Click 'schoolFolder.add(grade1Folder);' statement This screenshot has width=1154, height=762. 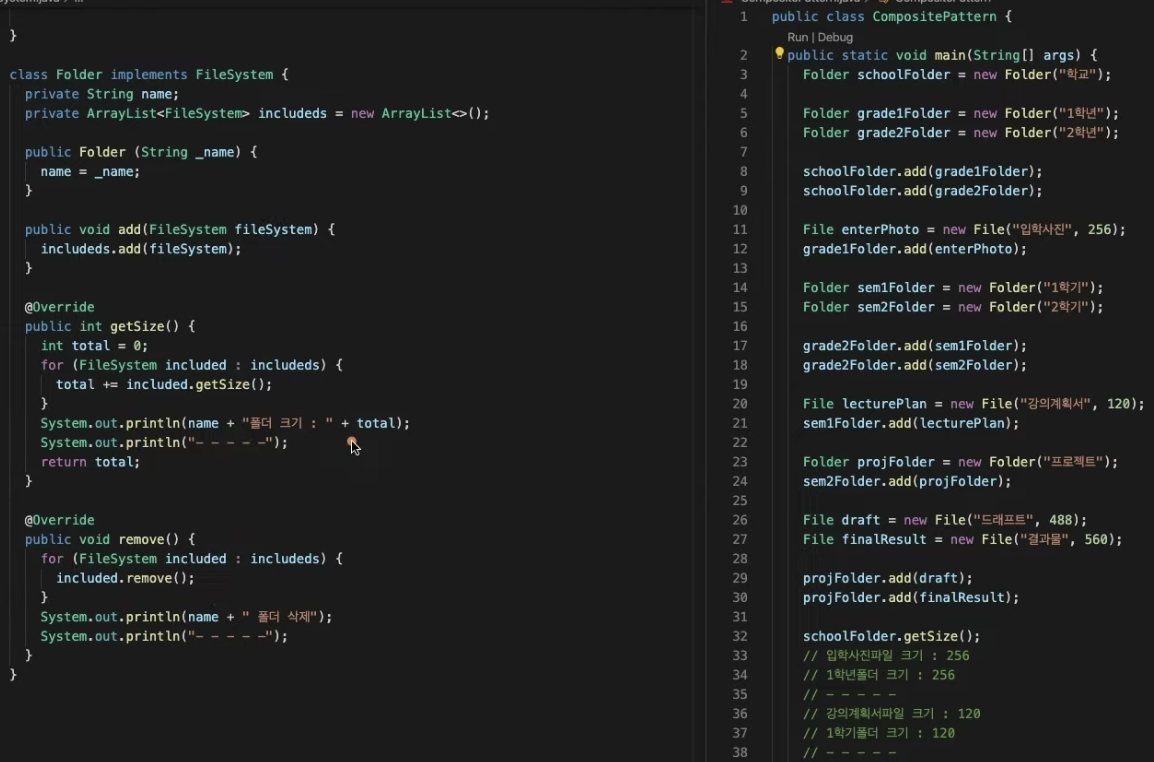click(x=923, y=172)
